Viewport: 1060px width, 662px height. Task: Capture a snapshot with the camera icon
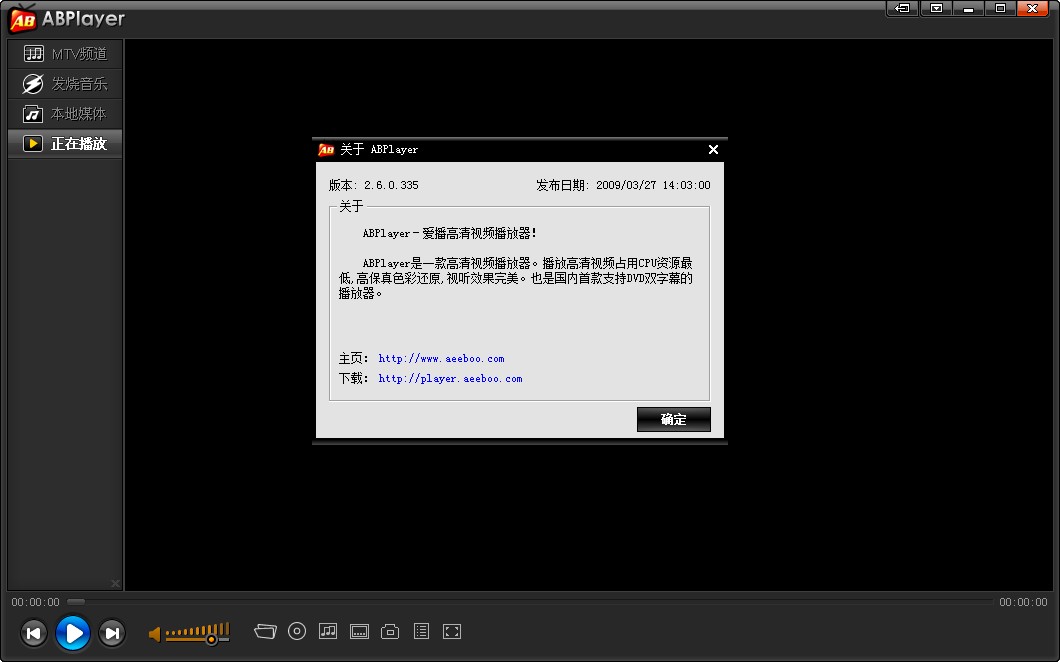[x=389, y=631]
